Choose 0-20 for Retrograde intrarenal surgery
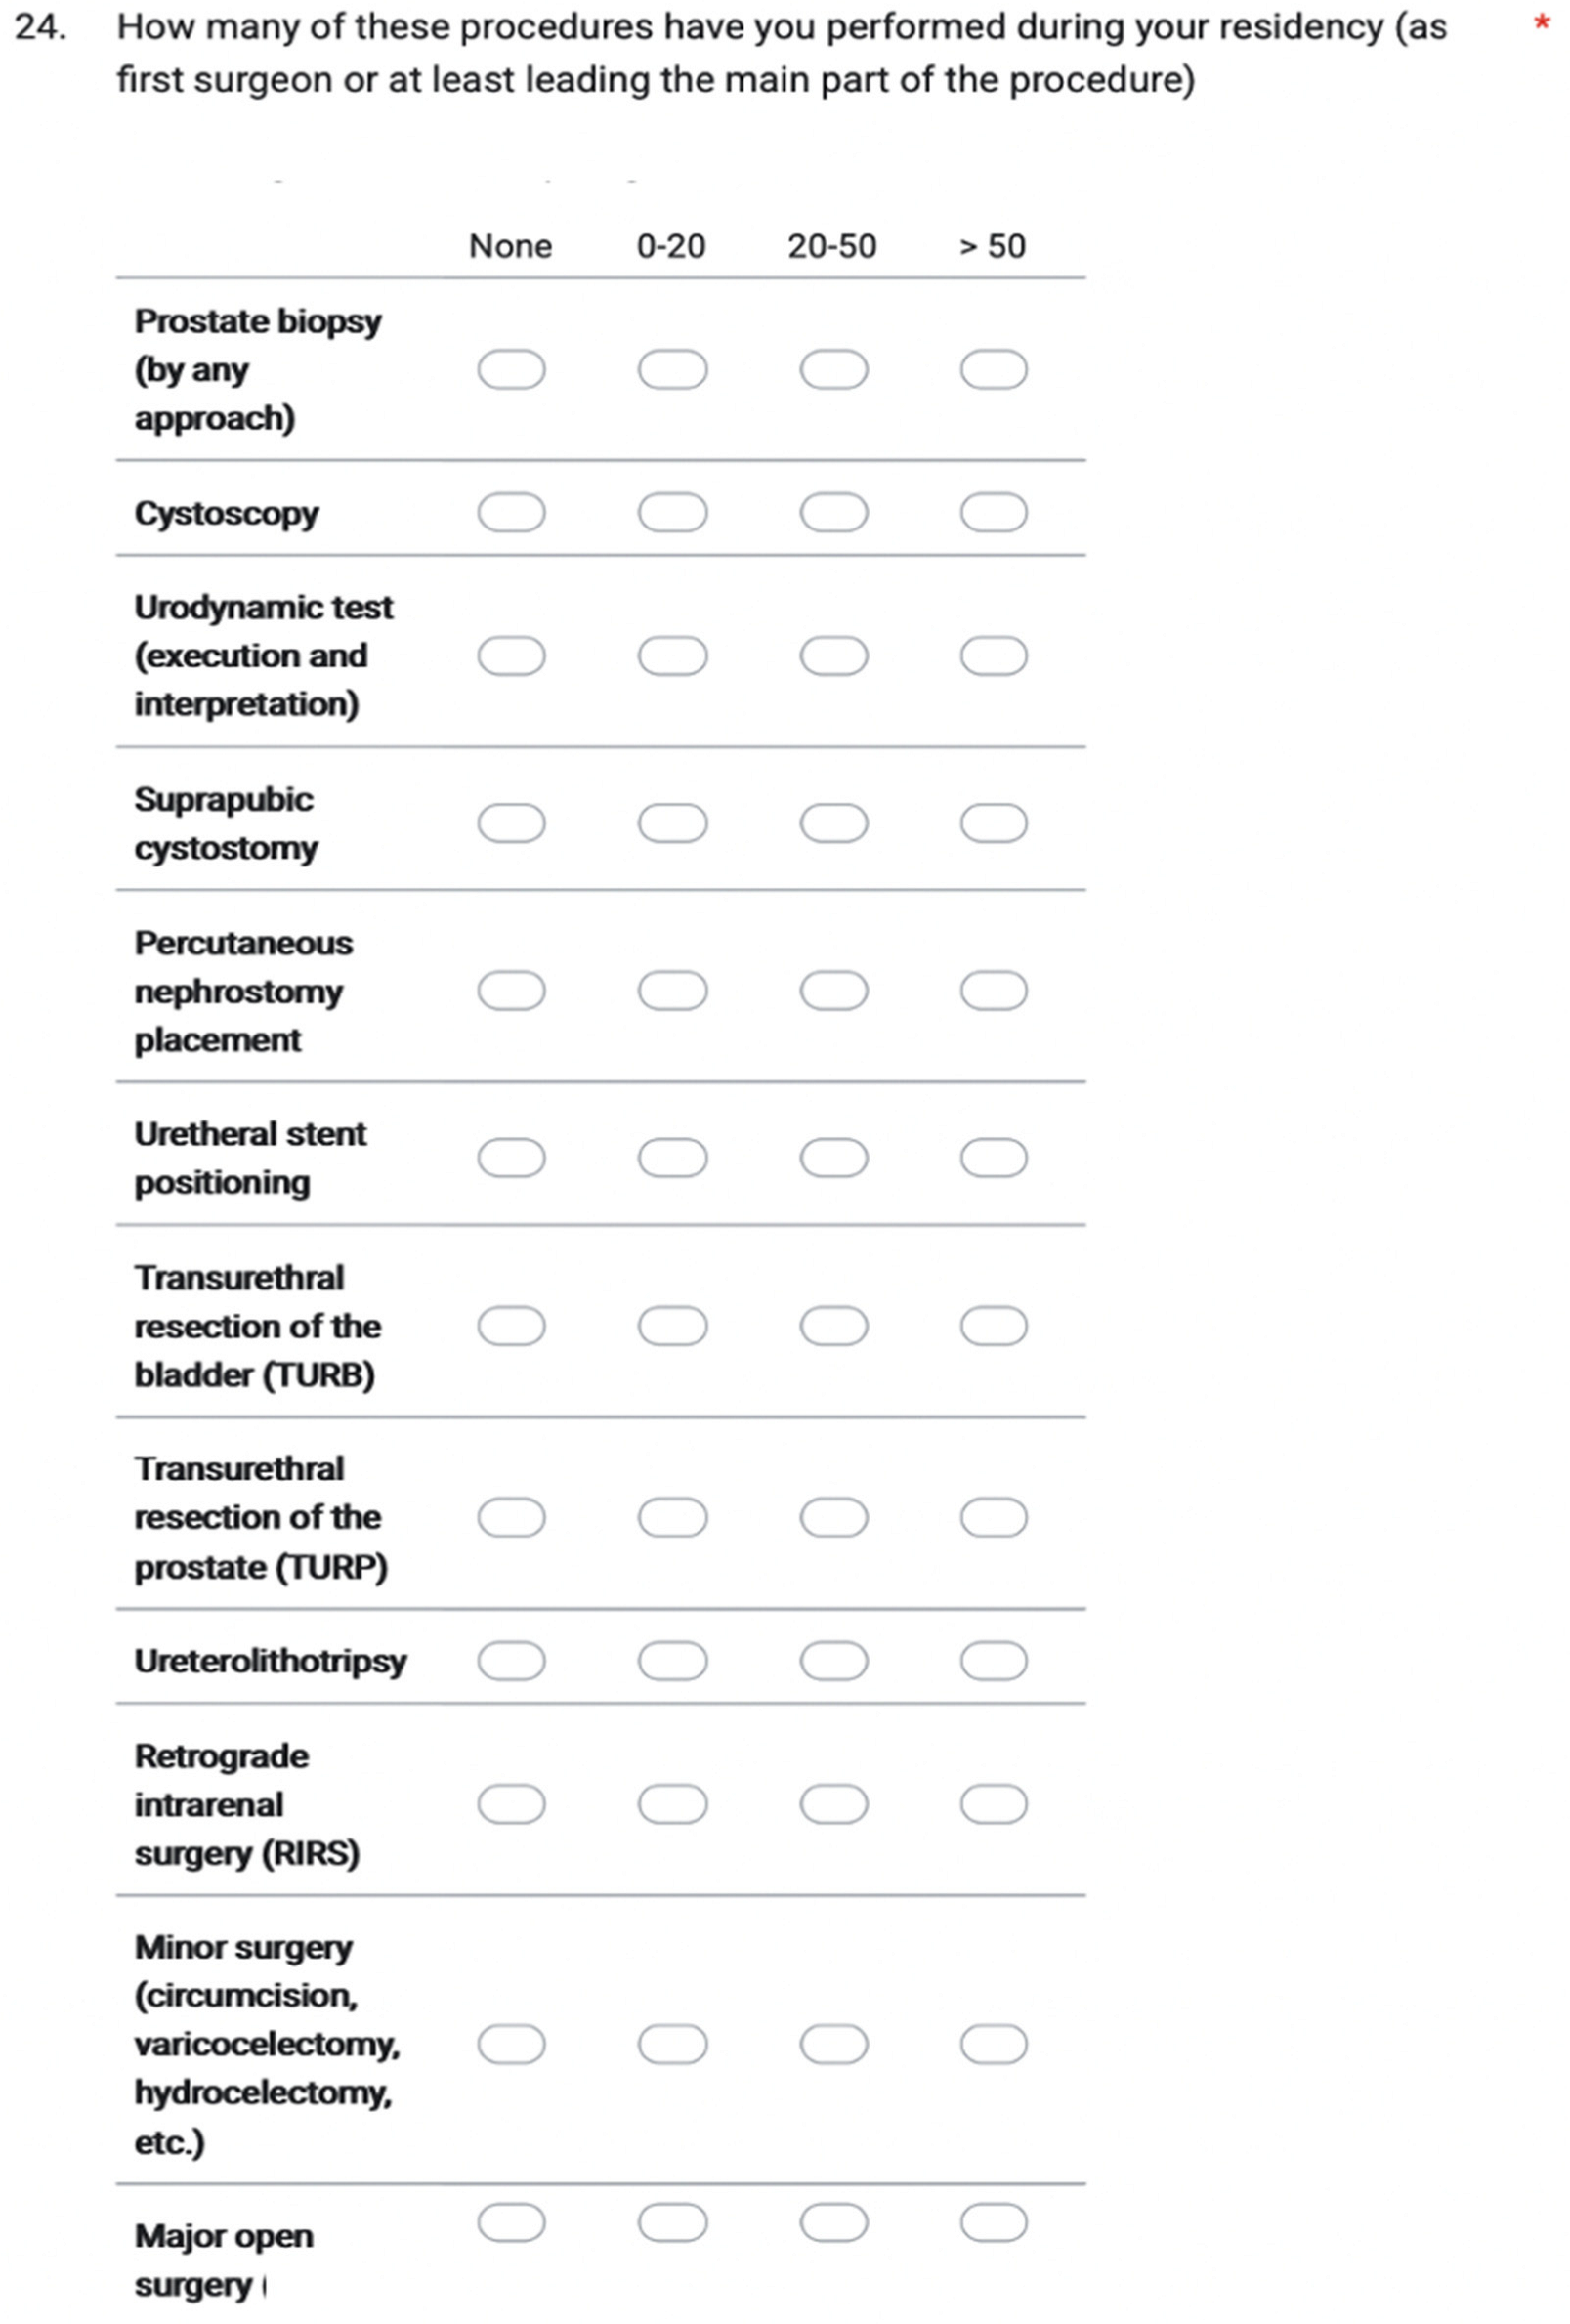This screenshot has width=1570, height=2324. [x=672, y=1804]
